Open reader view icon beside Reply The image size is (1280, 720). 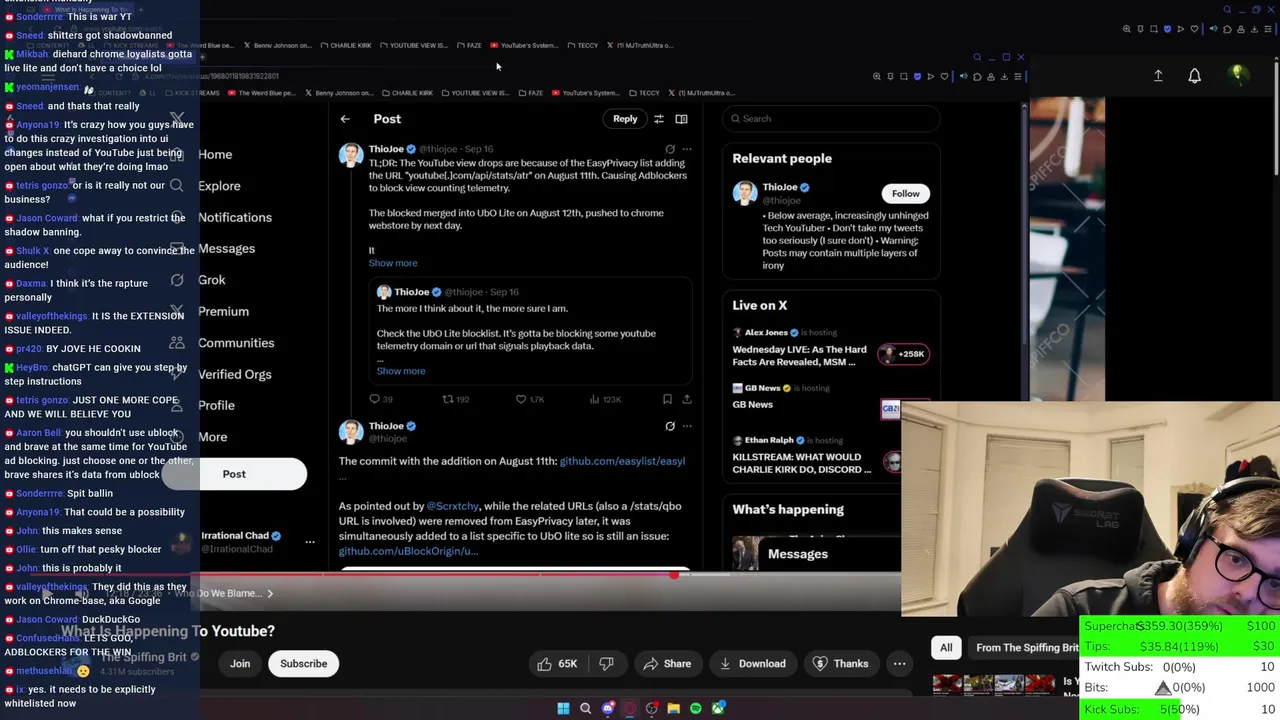coord(681,119)
